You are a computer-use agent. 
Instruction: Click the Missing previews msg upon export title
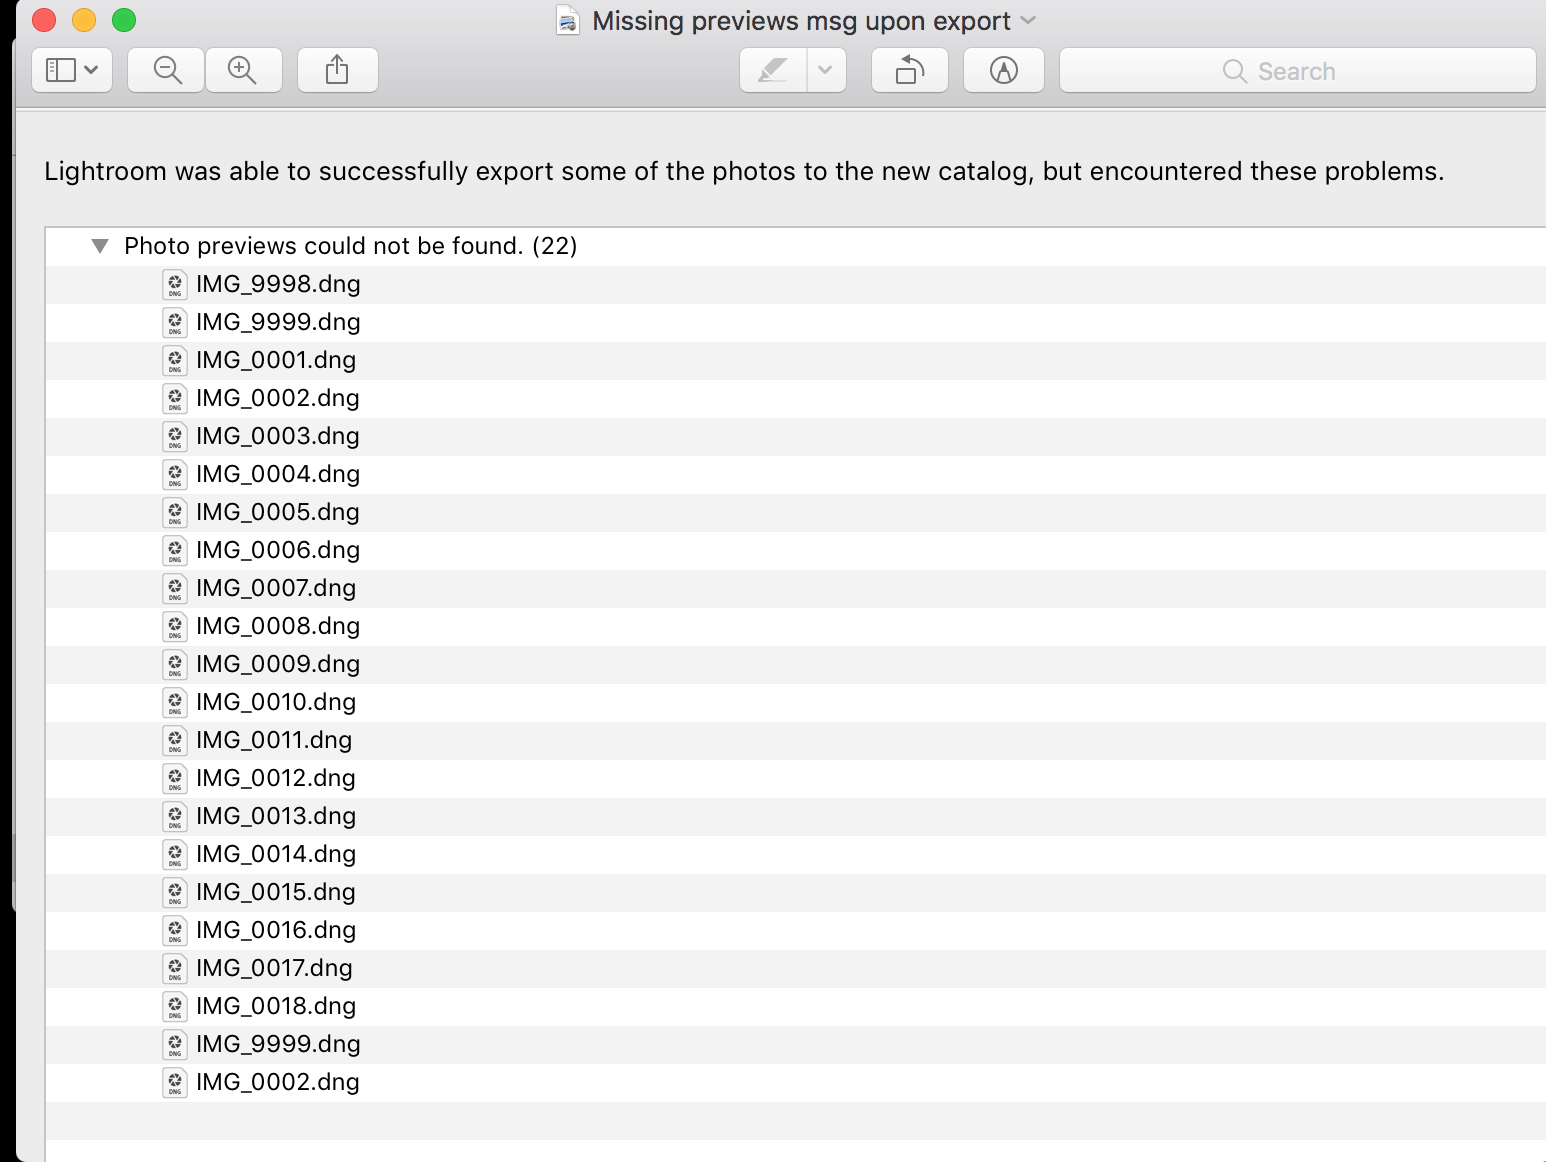(801, 21)
